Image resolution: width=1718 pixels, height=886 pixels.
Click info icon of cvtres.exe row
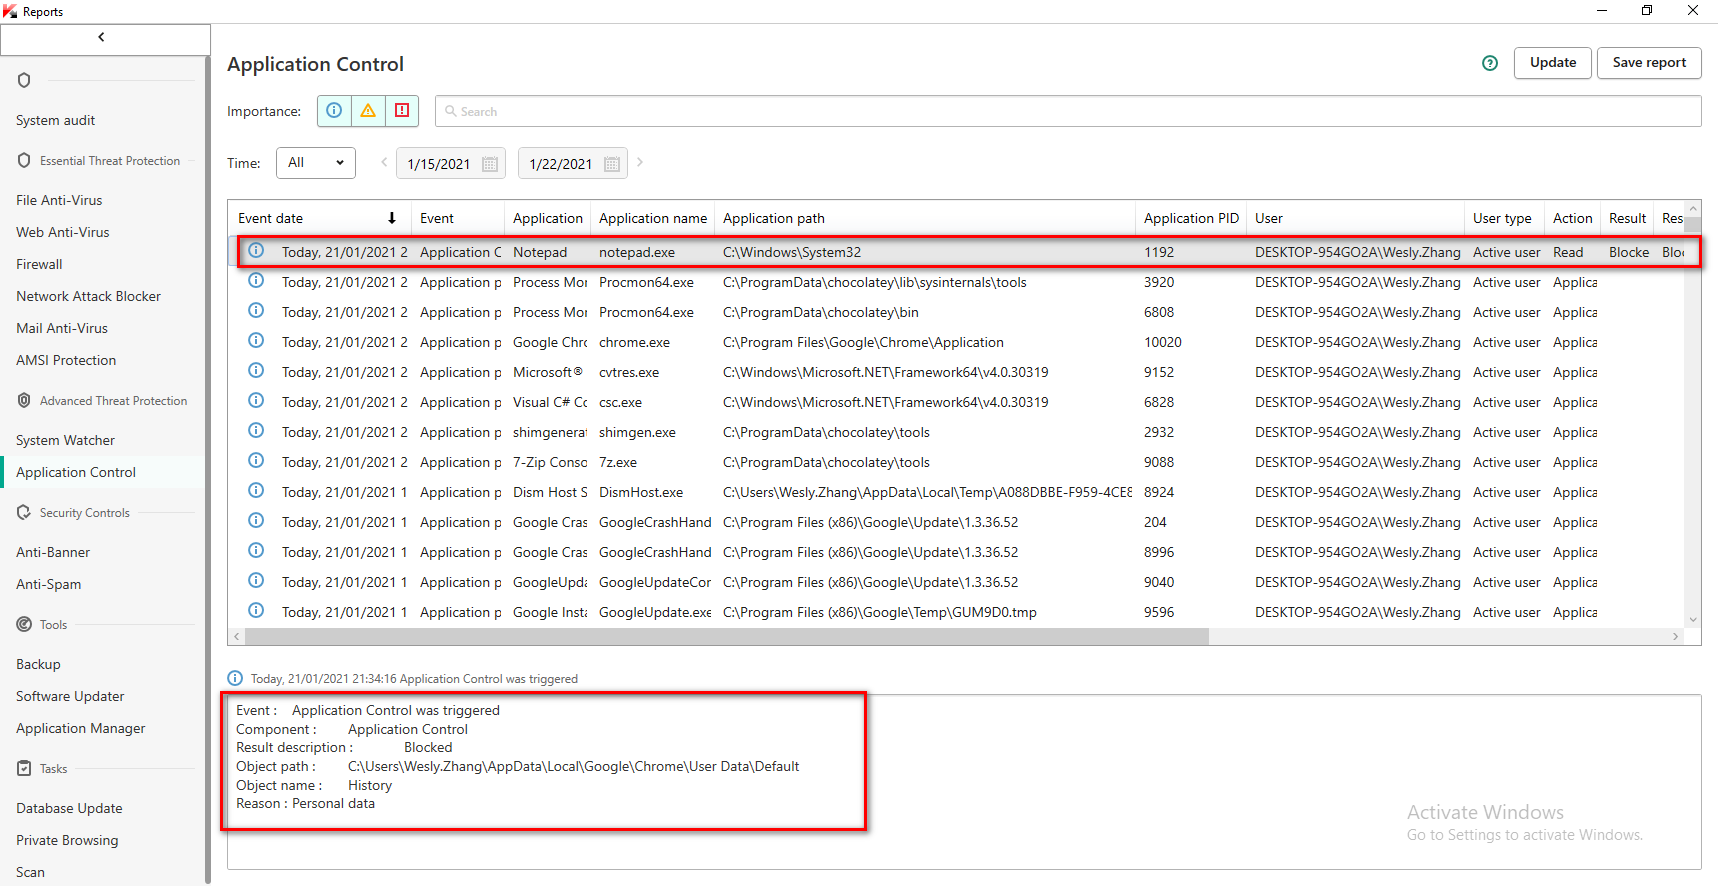(256, 371)
